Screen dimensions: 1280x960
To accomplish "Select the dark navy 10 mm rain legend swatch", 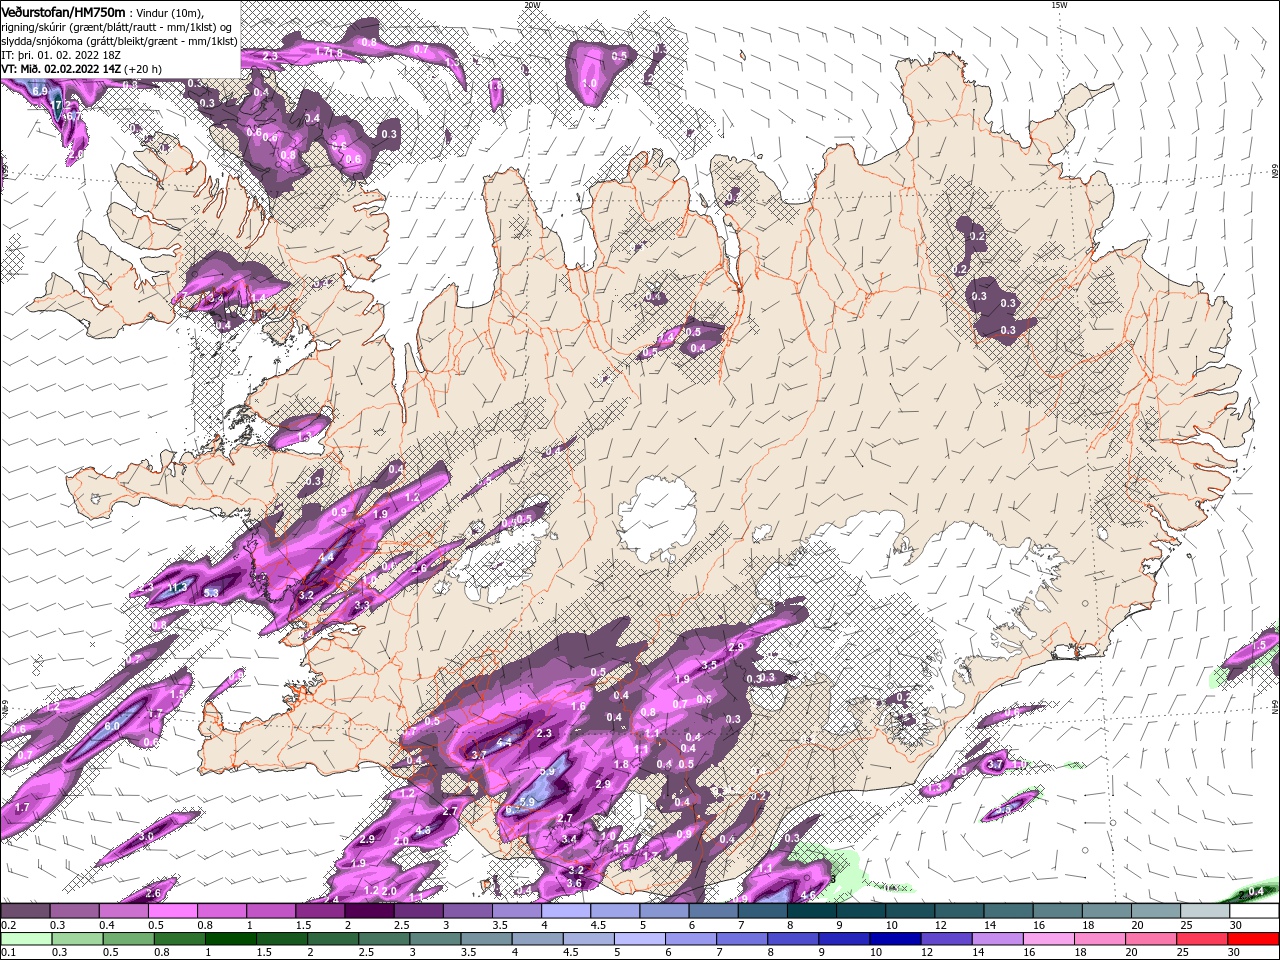I will (895, 937).
